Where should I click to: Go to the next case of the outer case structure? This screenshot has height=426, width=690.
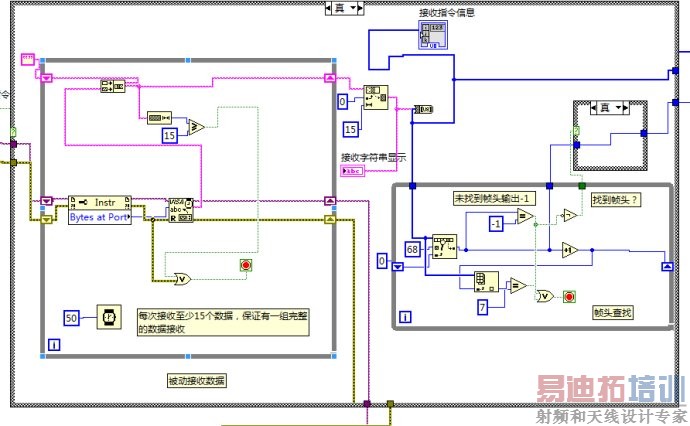pos(360,8)
